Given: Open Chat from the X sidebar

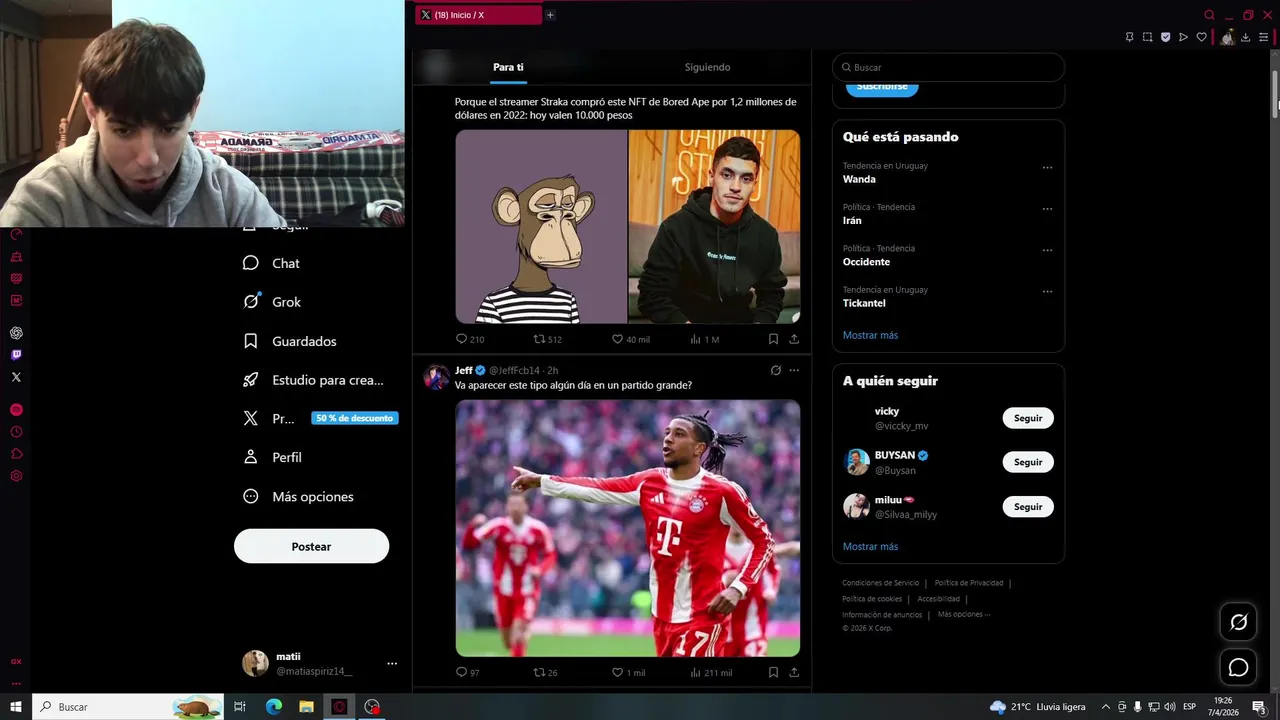Looking at the screenshot, I should tap(271, 263).
